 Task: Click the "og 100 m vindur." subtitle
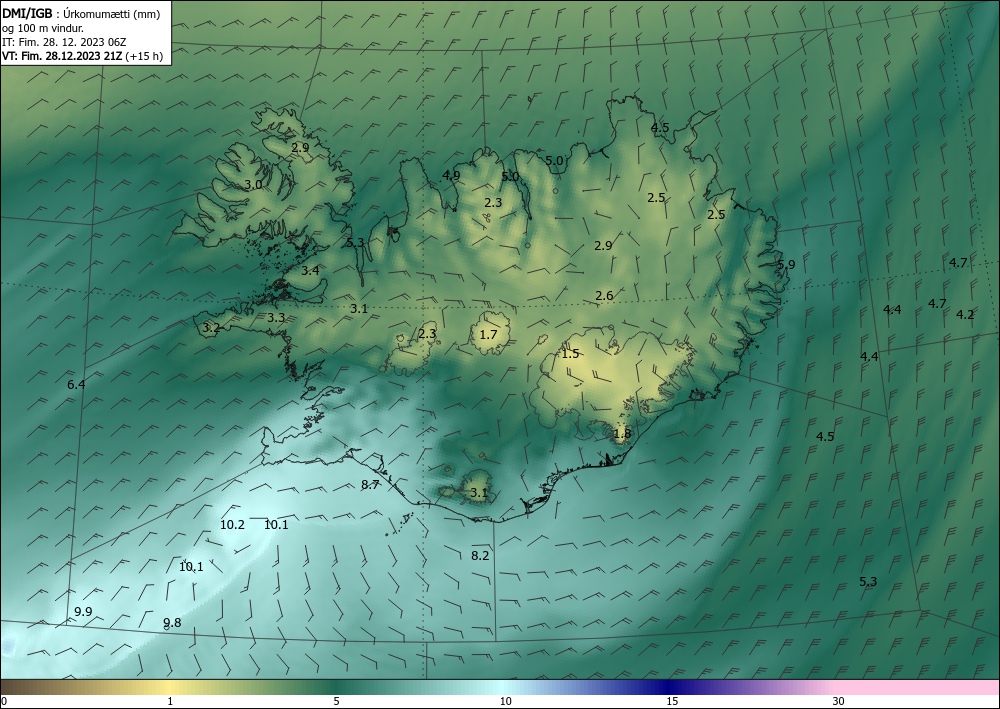[x=42, y=27]
